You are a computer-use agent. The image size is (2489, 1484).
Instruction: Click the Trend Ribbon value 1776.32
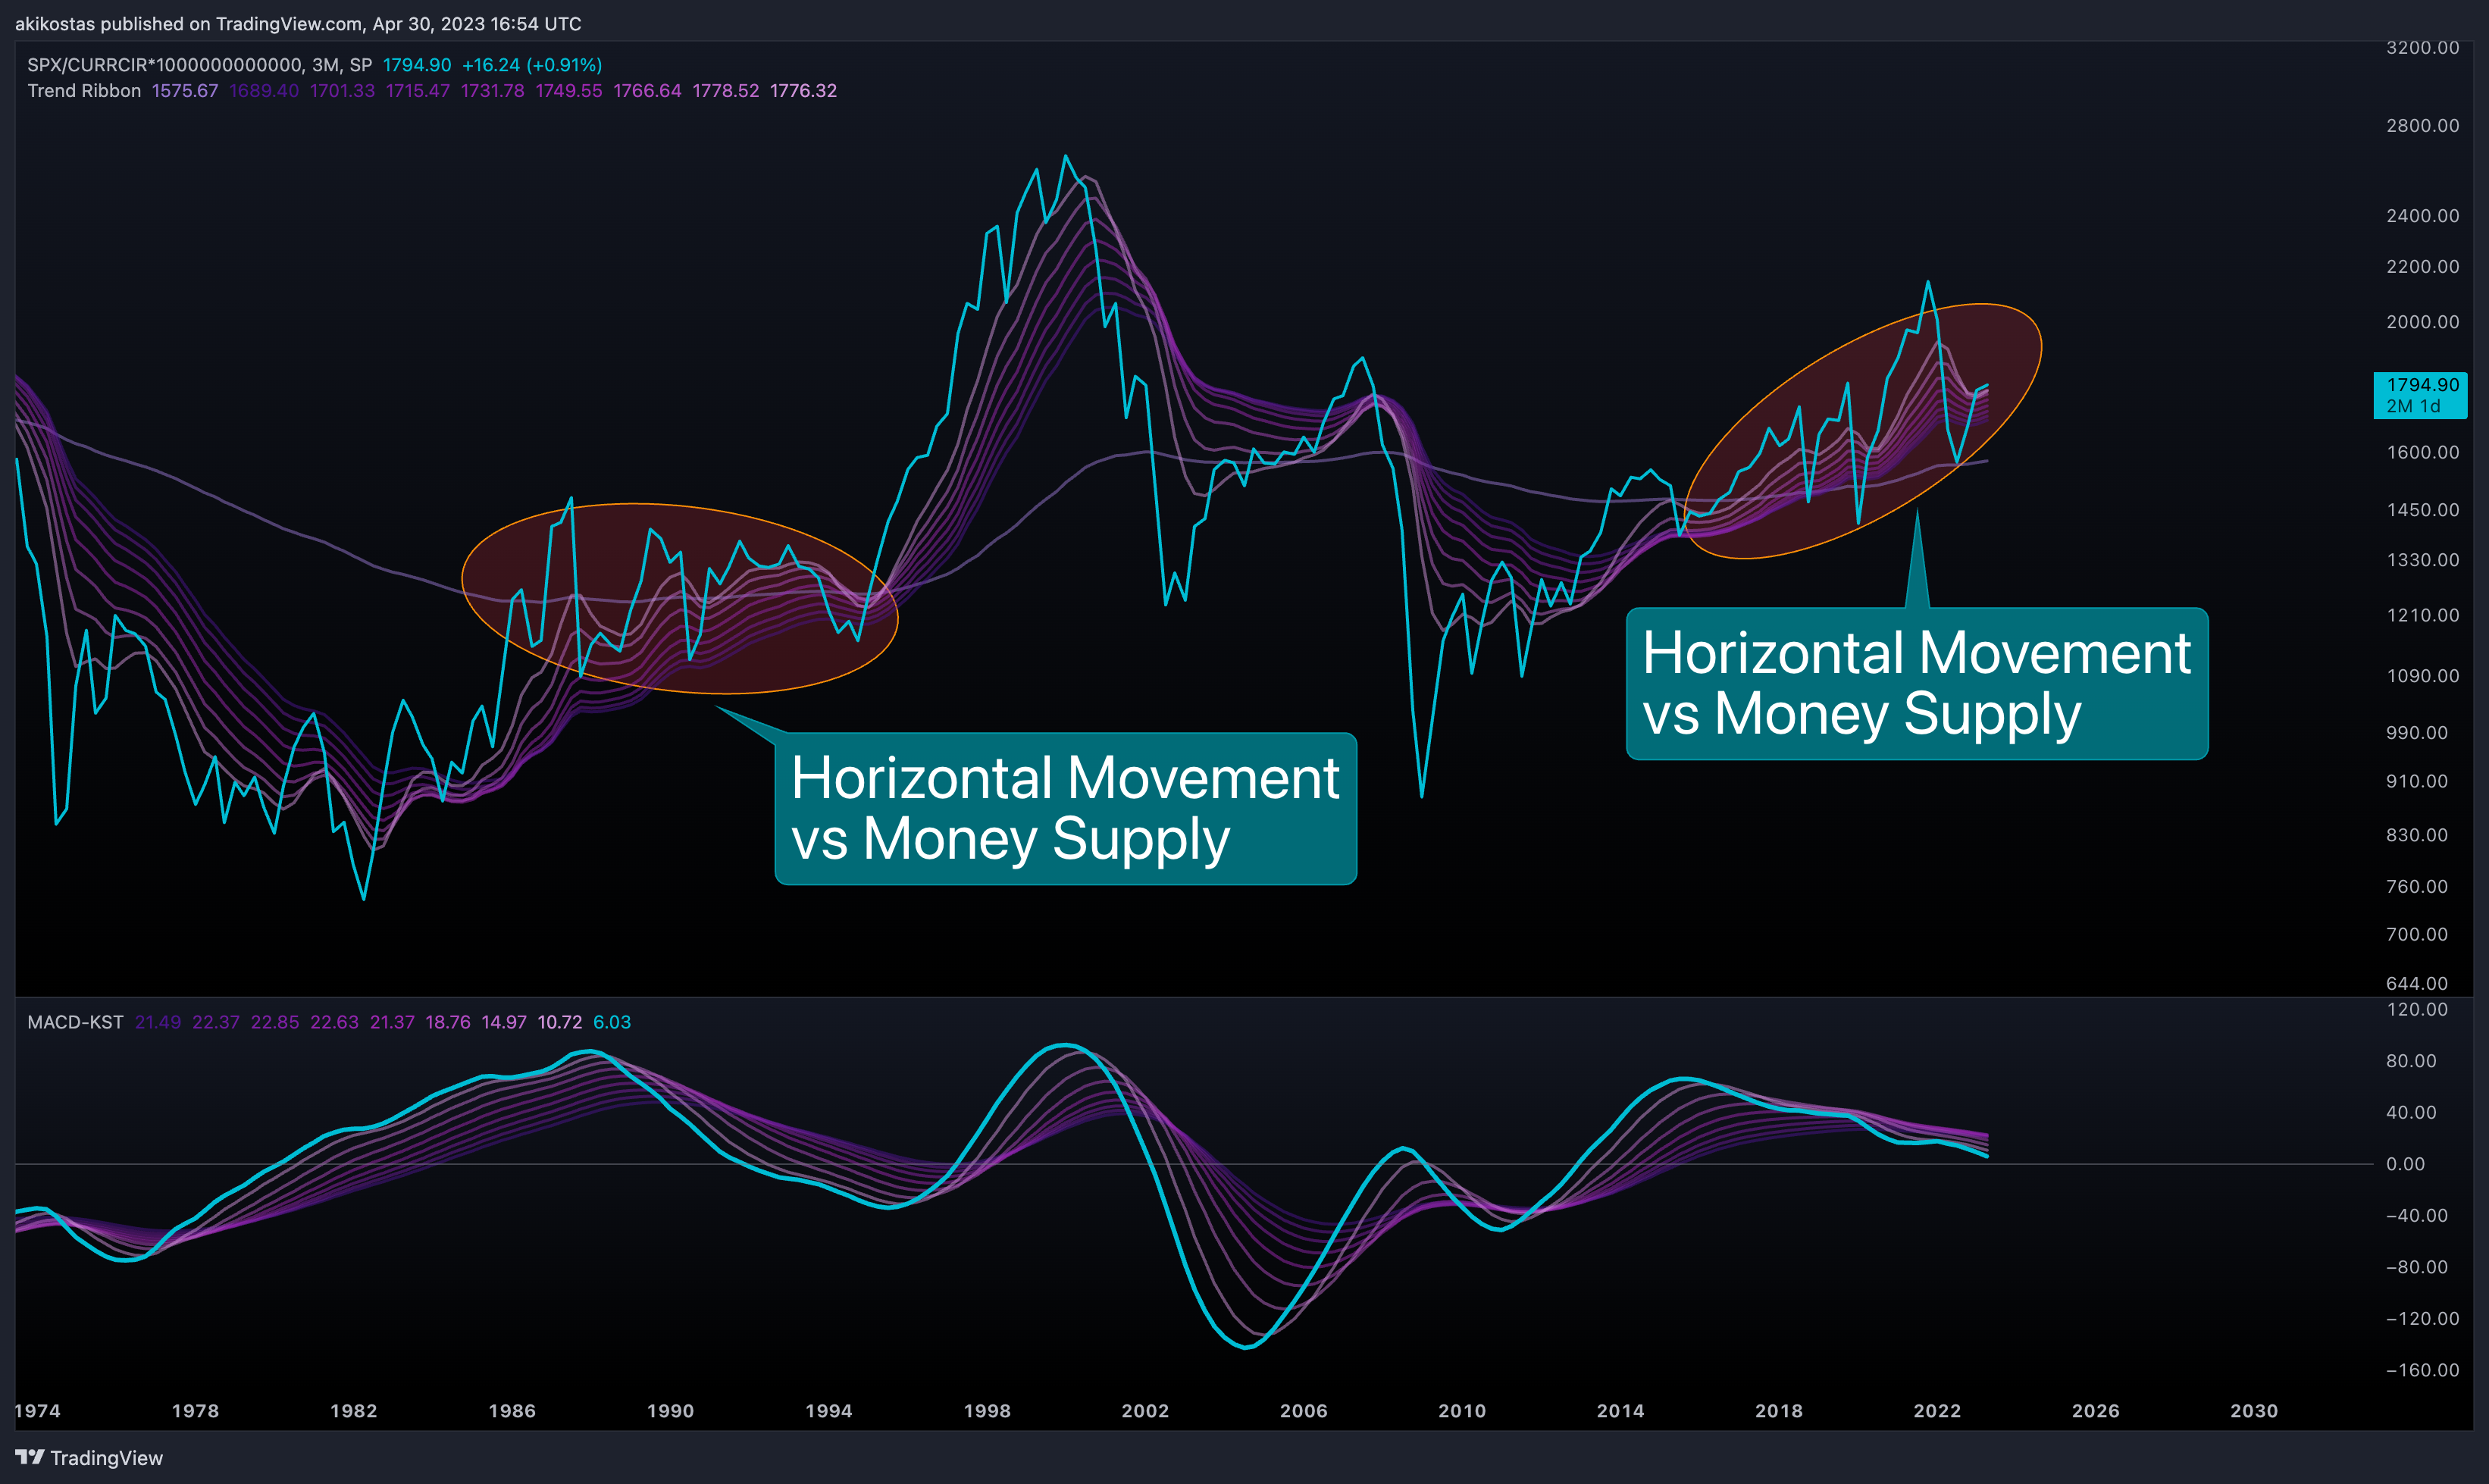(803, 91)
